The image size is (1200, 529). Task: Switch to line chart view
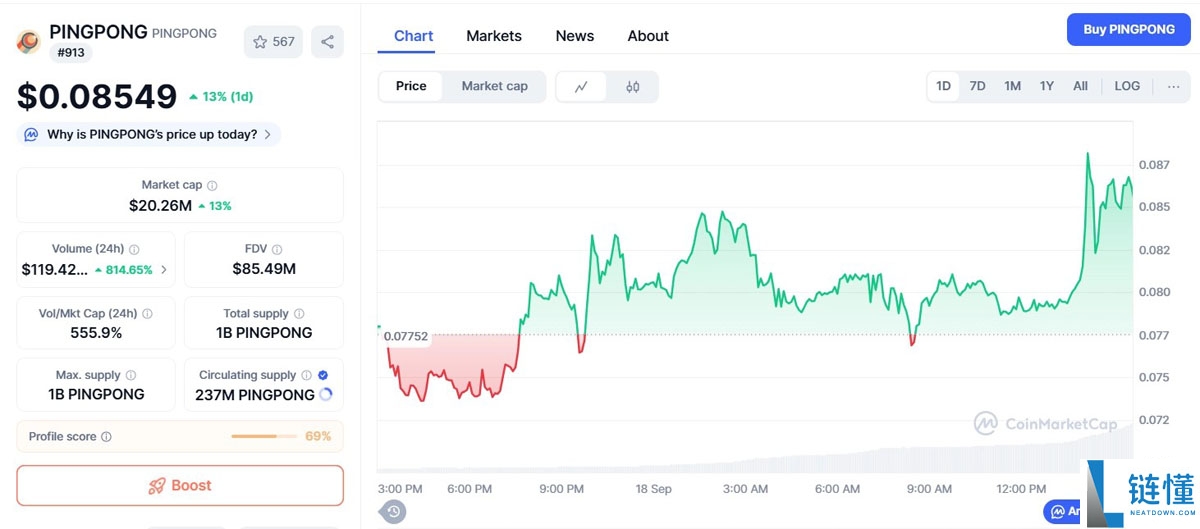click(x=581, y=87)
